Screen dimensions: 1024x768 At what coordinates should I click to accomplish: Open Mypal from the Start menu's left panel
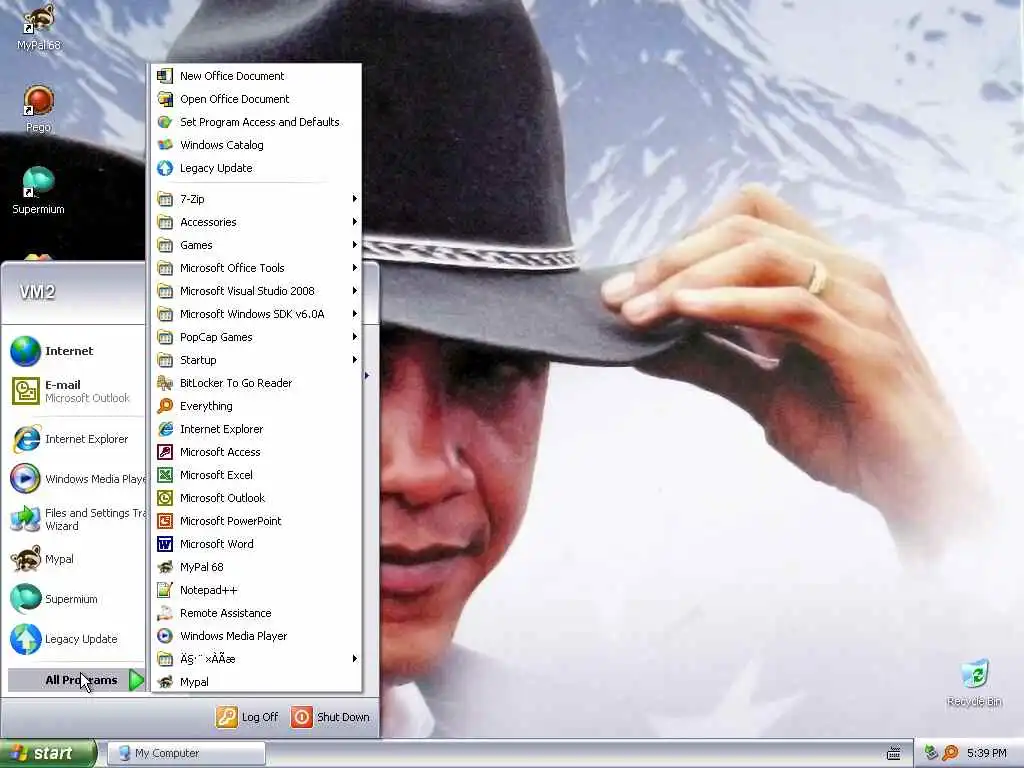[x=76, y=559]
